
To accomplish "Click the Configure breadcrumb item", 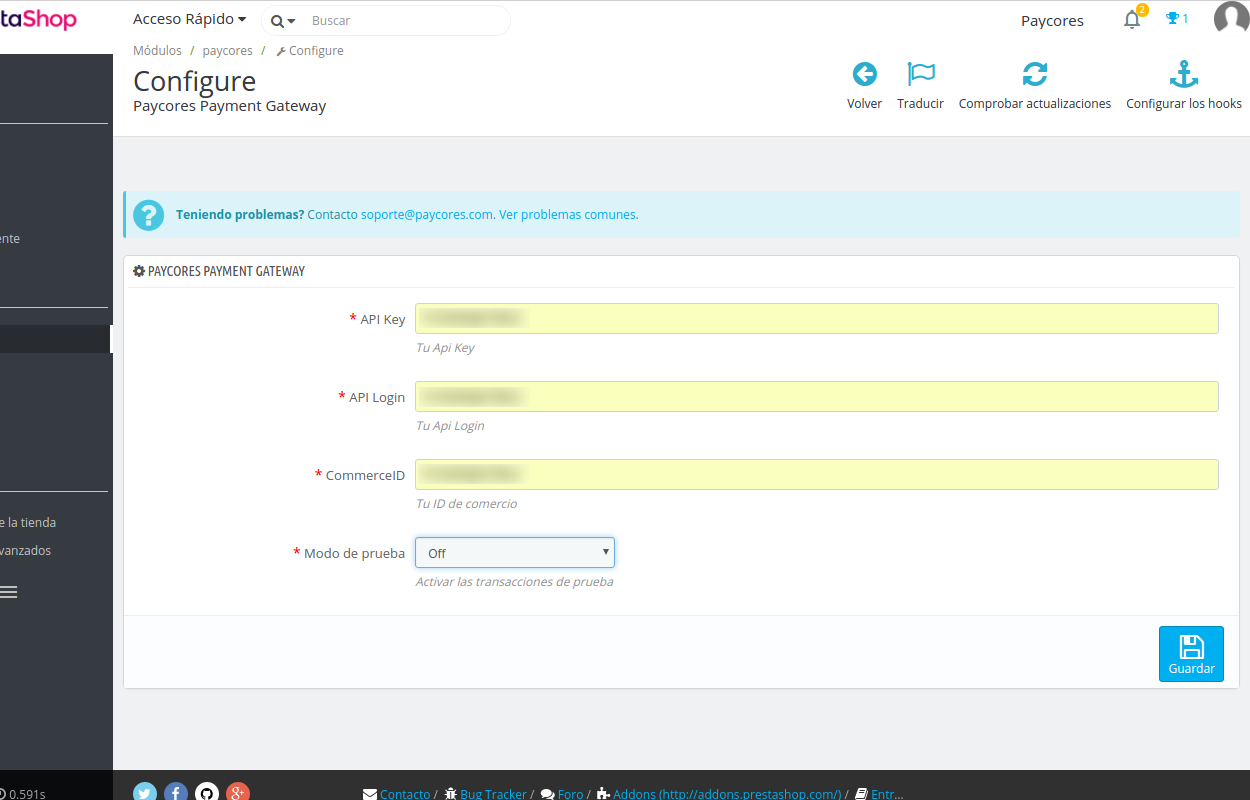I will click(x=310, y=50).
